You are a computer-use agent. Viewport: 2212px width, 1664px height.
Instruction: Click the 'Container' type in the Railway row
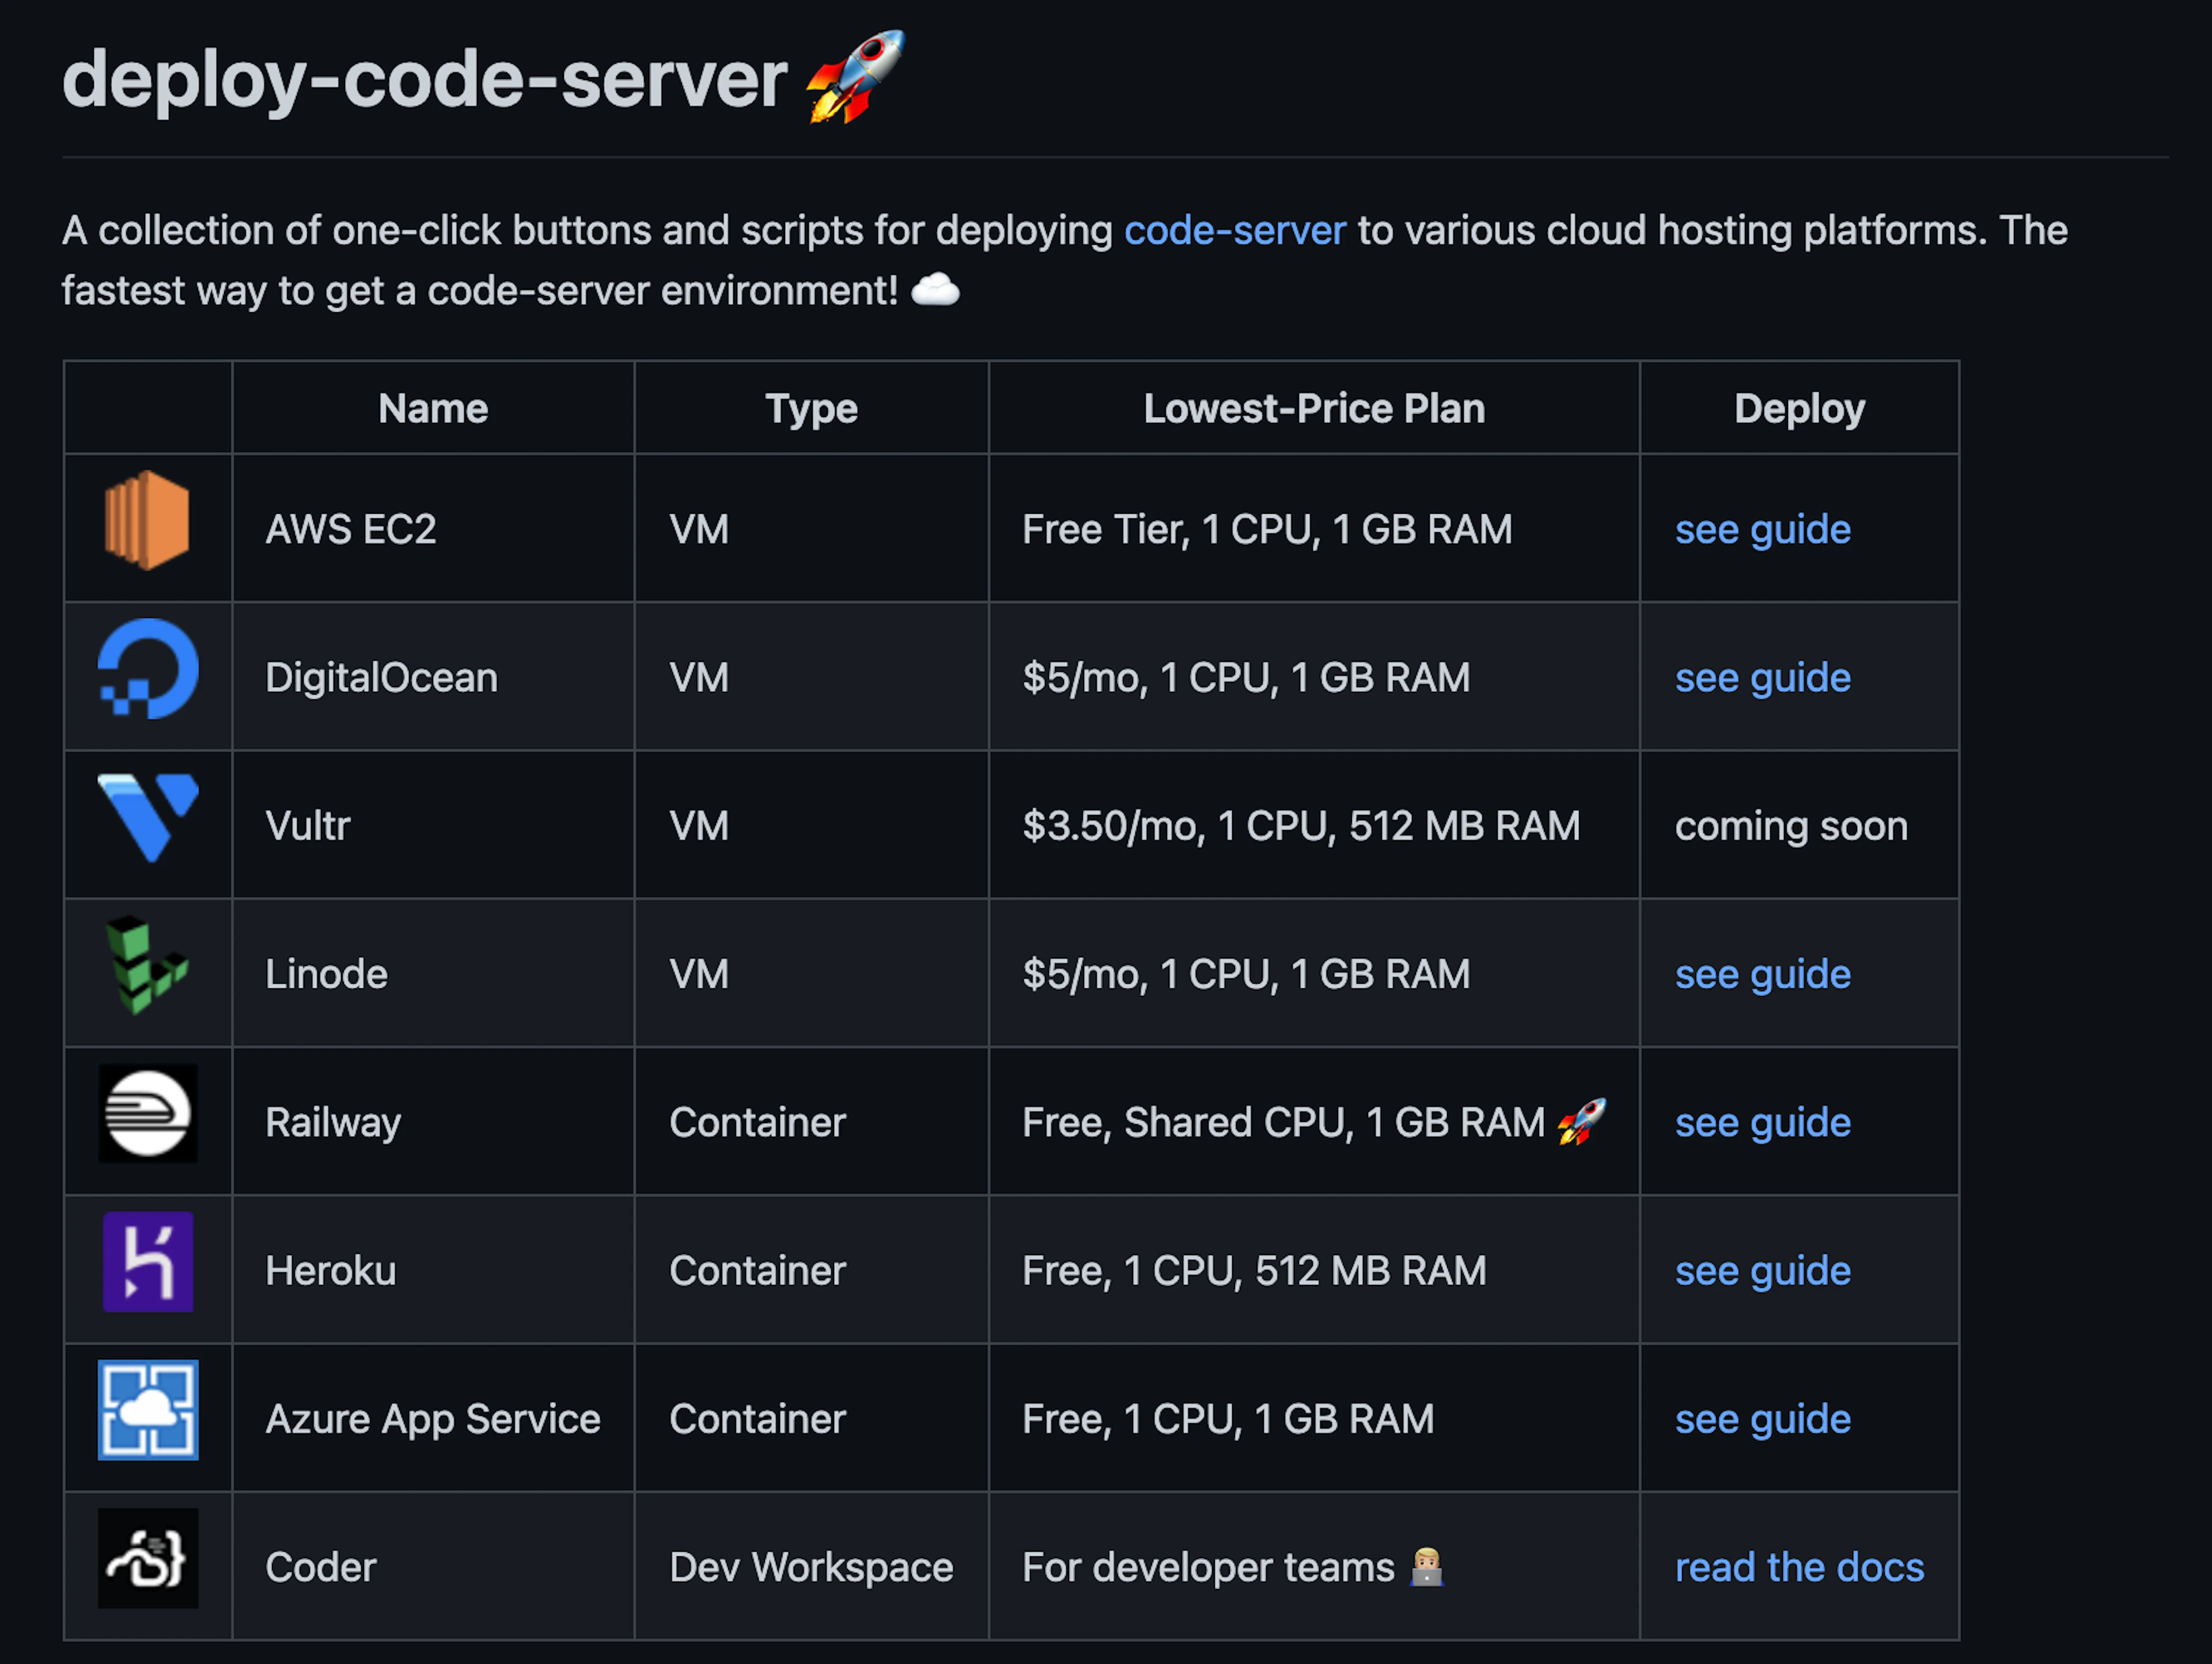click(x=757, y=1122)
